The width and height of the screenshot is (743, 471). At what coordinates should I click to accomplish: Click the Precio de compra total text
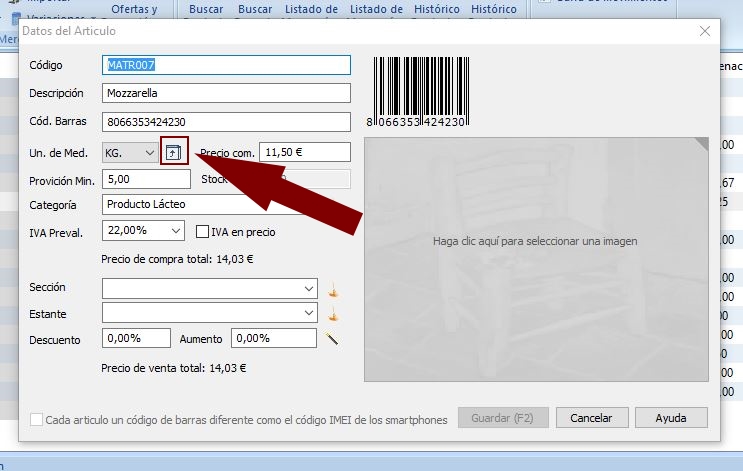(x=177, y=259)
